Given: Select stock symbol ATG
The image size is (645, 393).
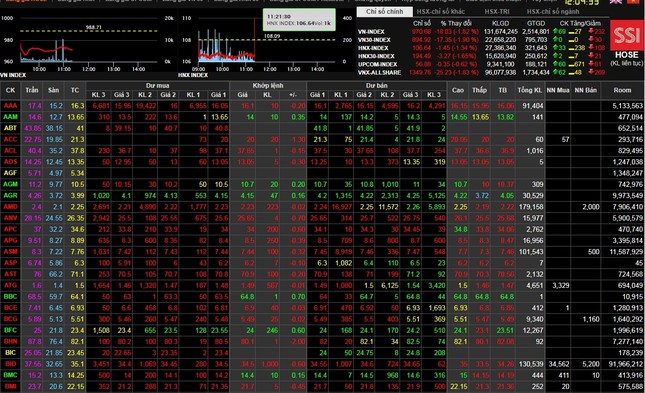Looking at the screenshot, I should [11, 285].
